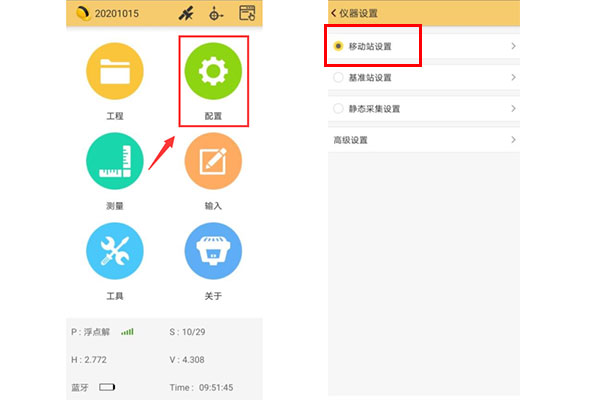Open the window icon at top right
This screenshot has height=400, width=600.
247,14
